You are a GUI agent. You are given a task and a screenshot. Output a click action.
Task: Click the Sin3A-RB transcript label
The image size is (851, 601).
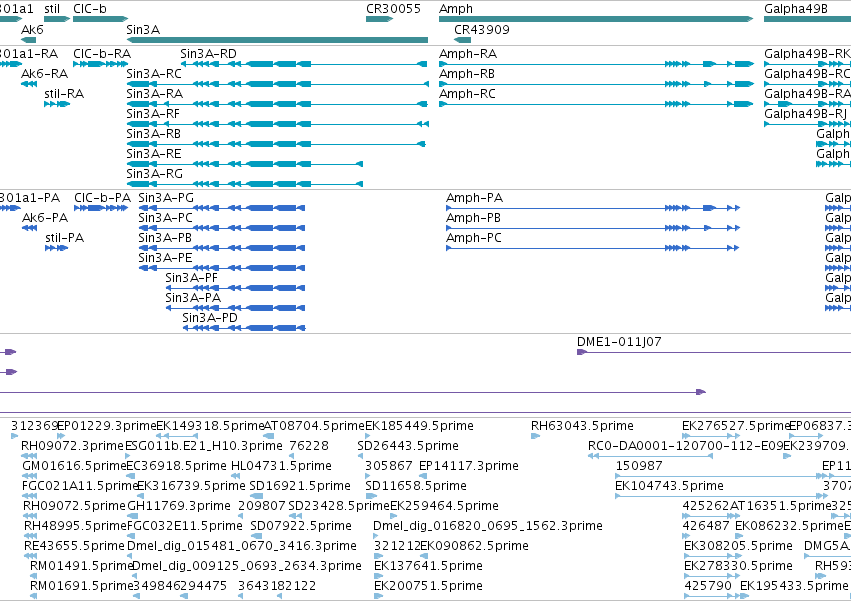click(x=153, y=134)
